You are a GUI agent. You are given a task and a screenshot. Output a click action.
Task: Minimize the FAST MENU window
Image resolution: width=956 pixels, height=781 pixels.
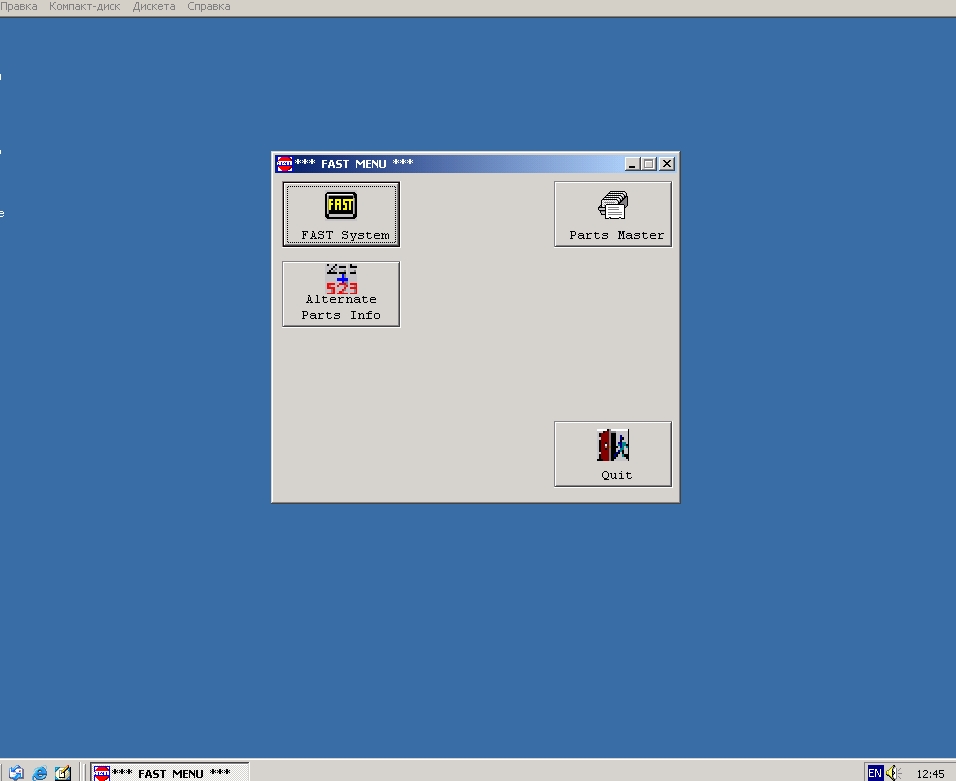(x=633, y=164)
